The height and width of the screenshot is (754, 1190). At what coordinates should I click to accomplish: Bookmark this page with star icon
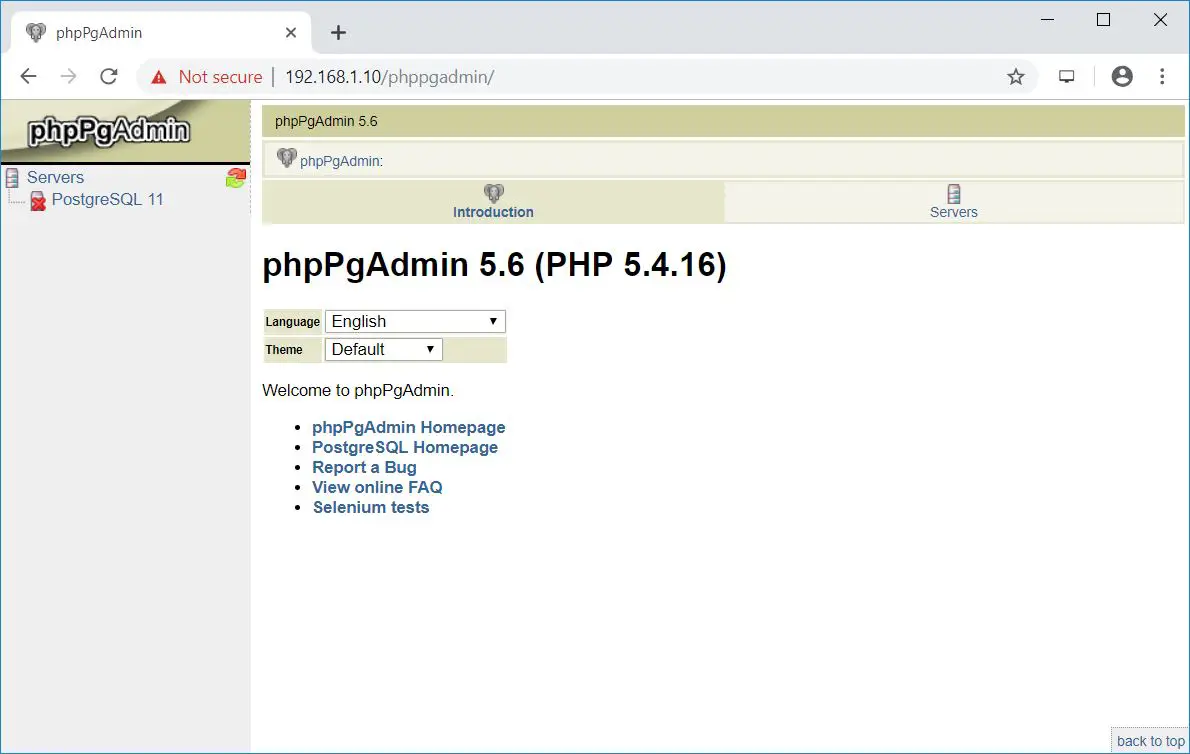click(1015, 77)
